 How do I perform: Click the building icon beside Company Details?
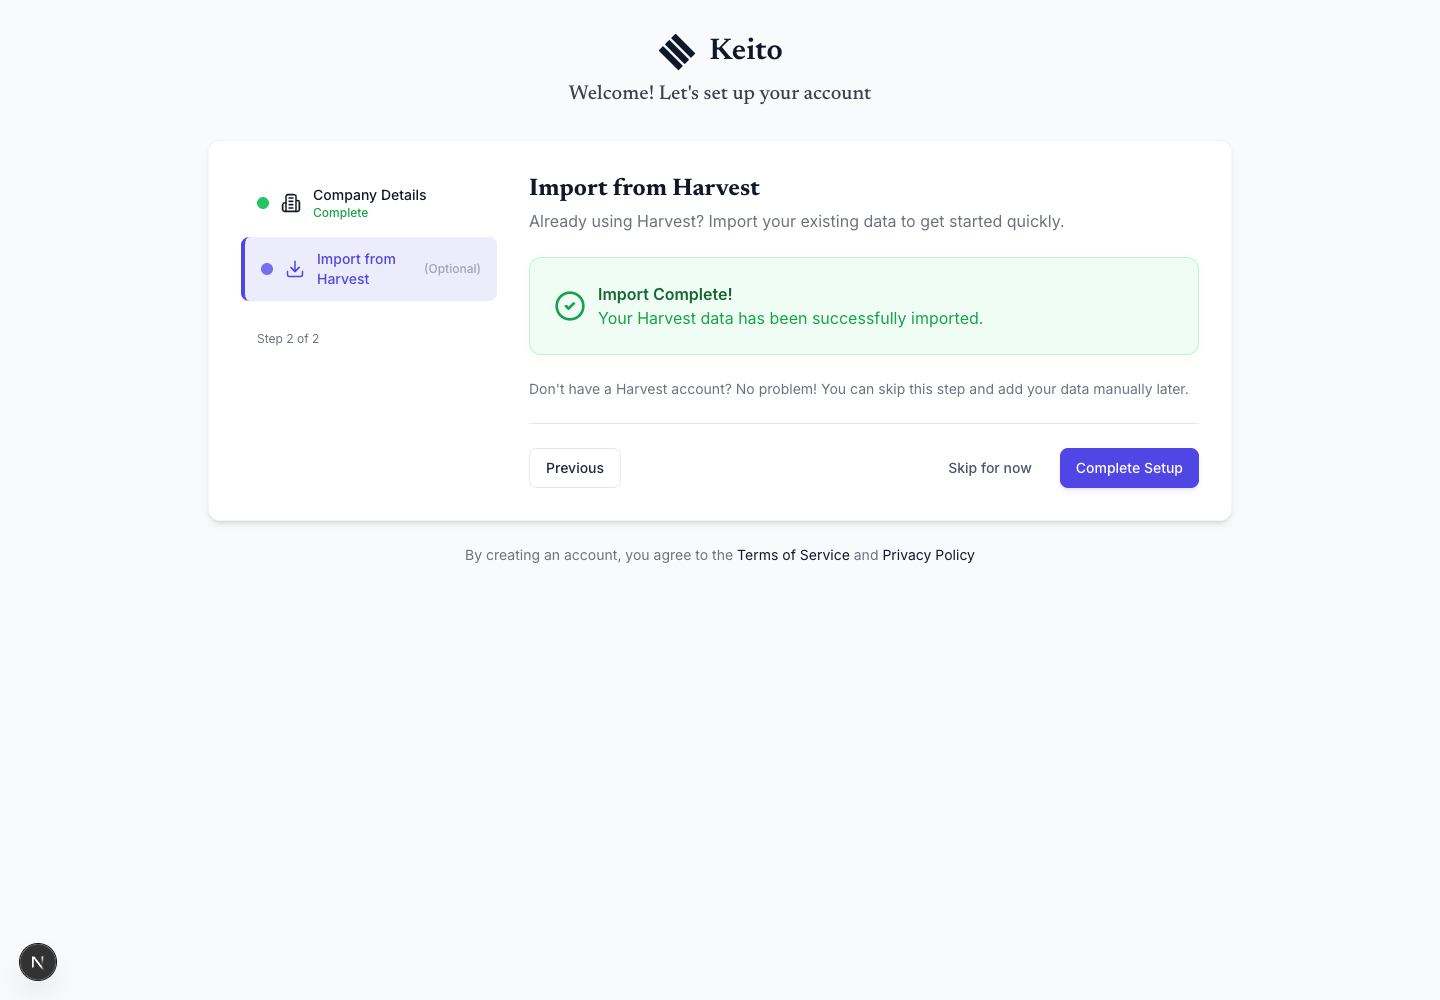click(291, 203)
